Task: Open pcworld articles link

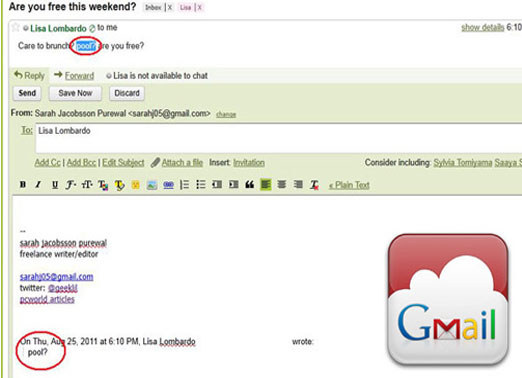Action: point(47,299)
